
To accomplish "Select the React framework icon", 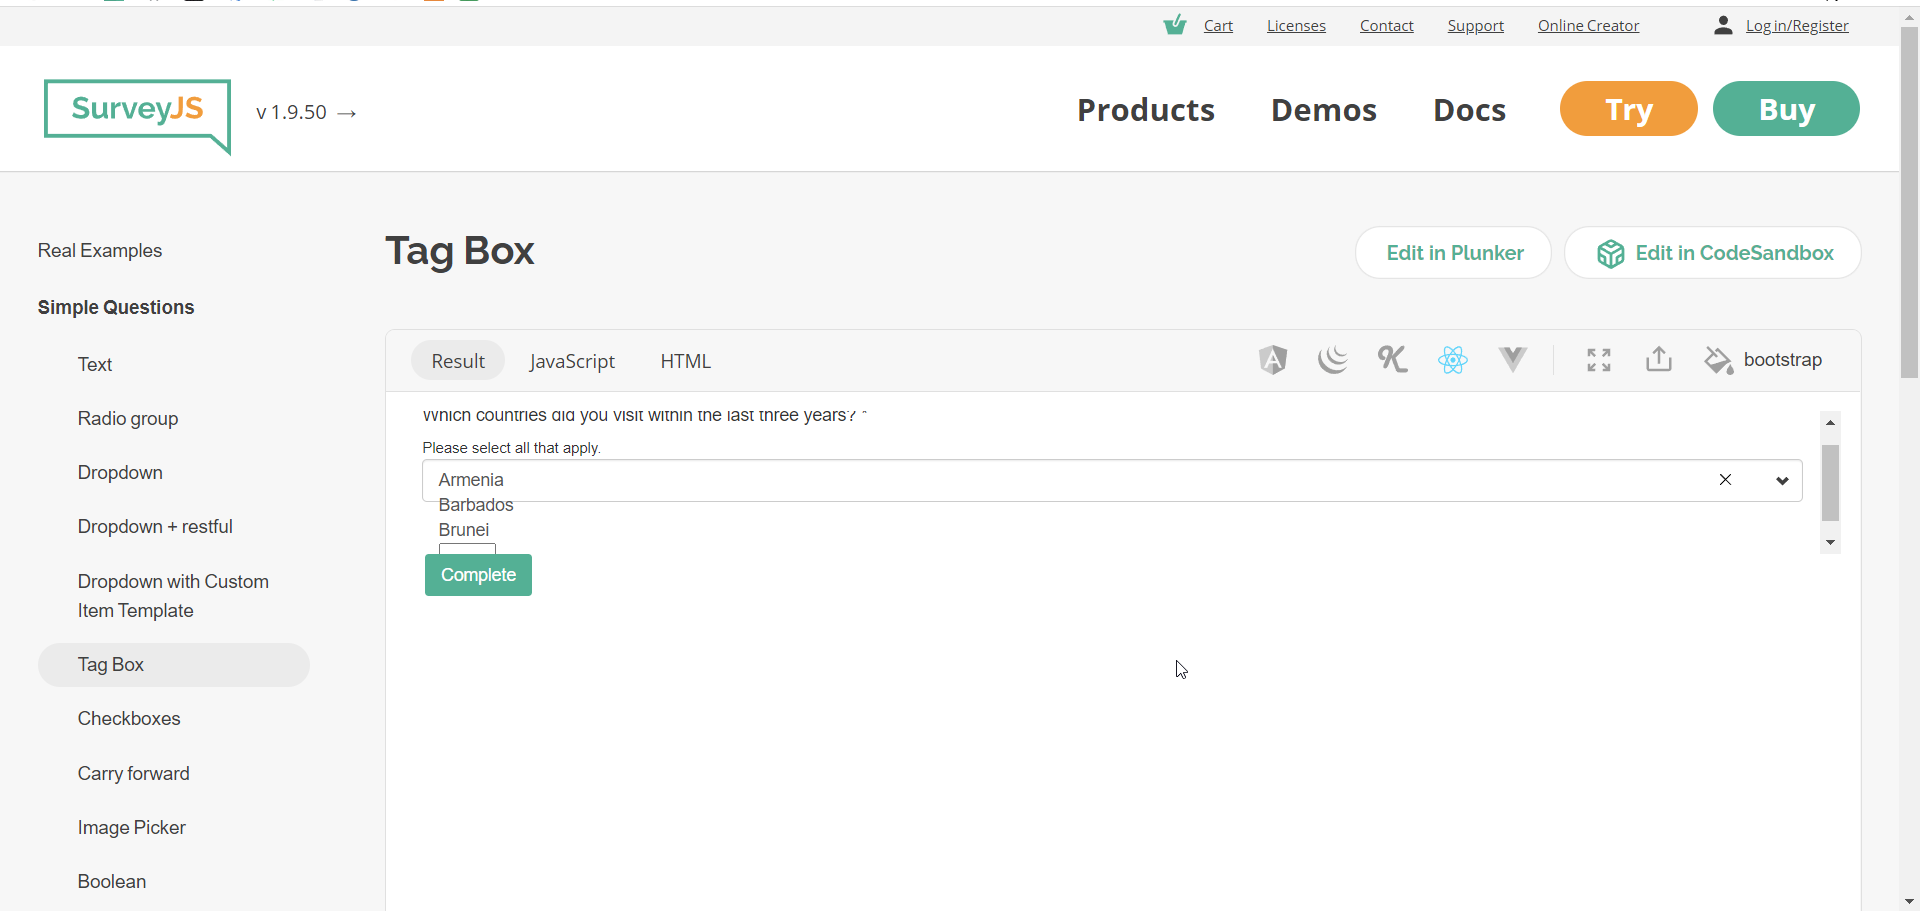I will click(x=1453, y=360).
